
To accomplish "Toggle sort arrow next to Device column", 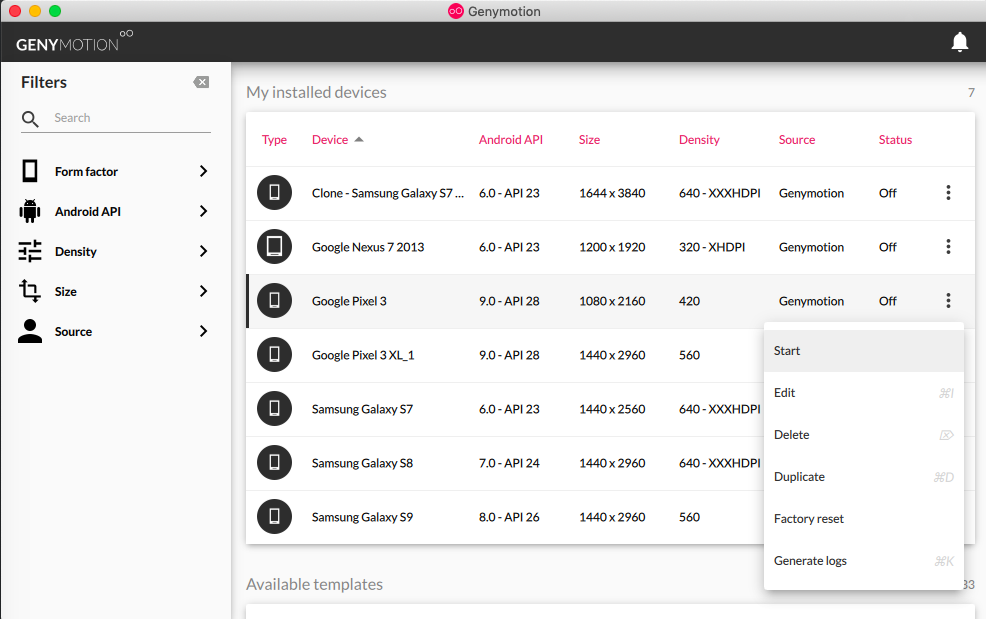I will click(x=359, y=140).
